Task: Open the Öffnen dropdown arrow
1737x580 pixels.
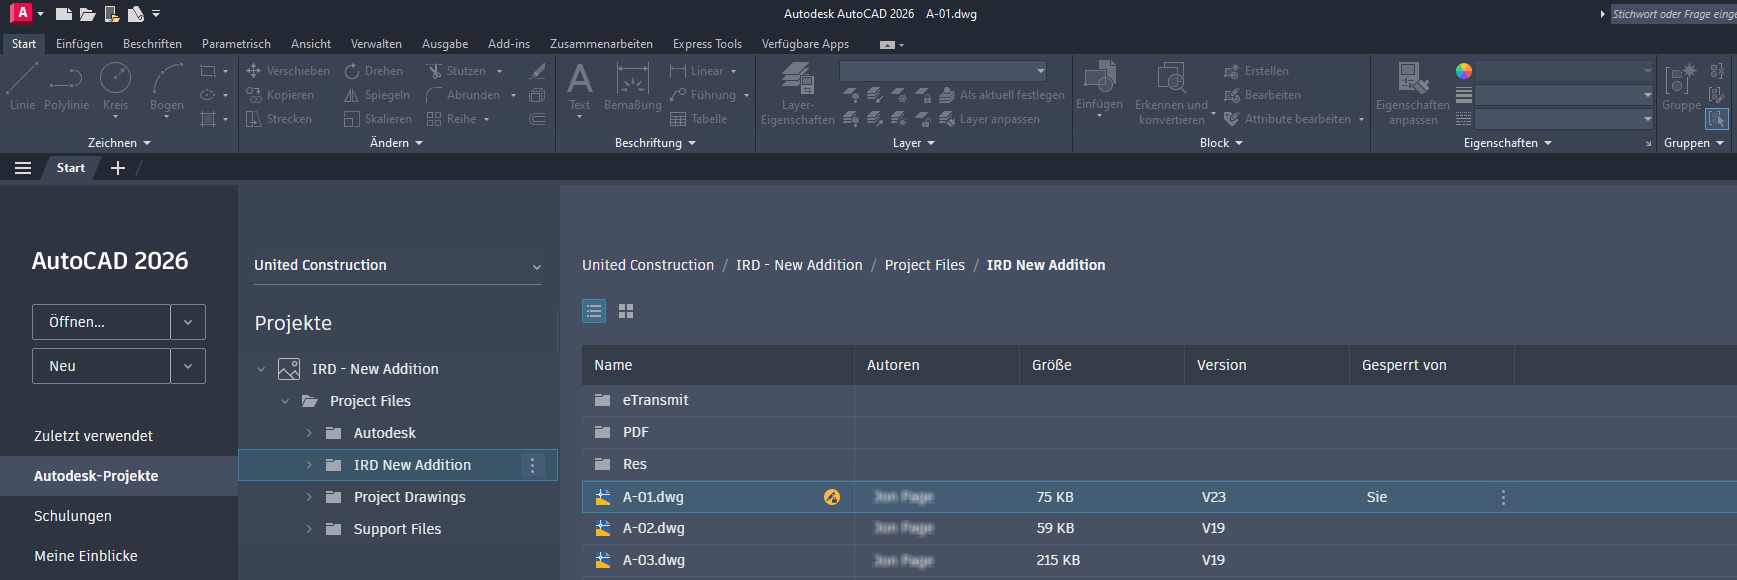Action: click(188, 322)
